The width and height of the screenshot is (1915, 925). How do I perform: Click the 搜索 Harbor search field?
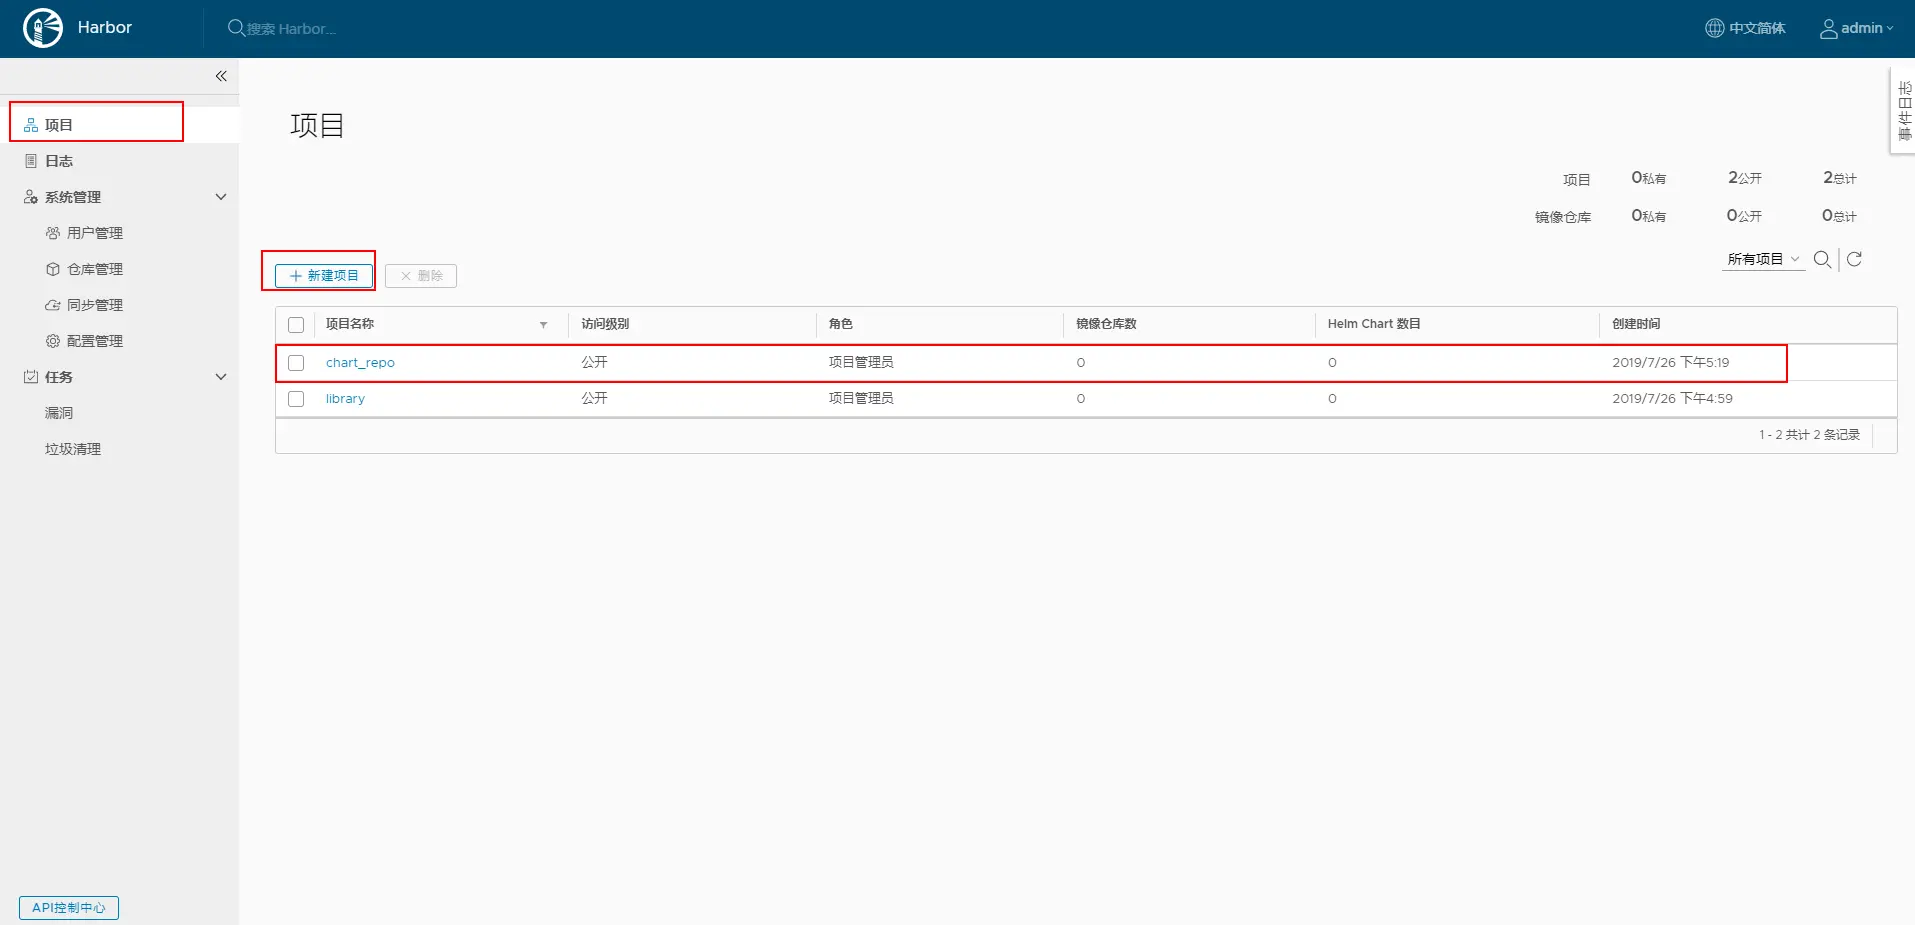coord(291,29)
